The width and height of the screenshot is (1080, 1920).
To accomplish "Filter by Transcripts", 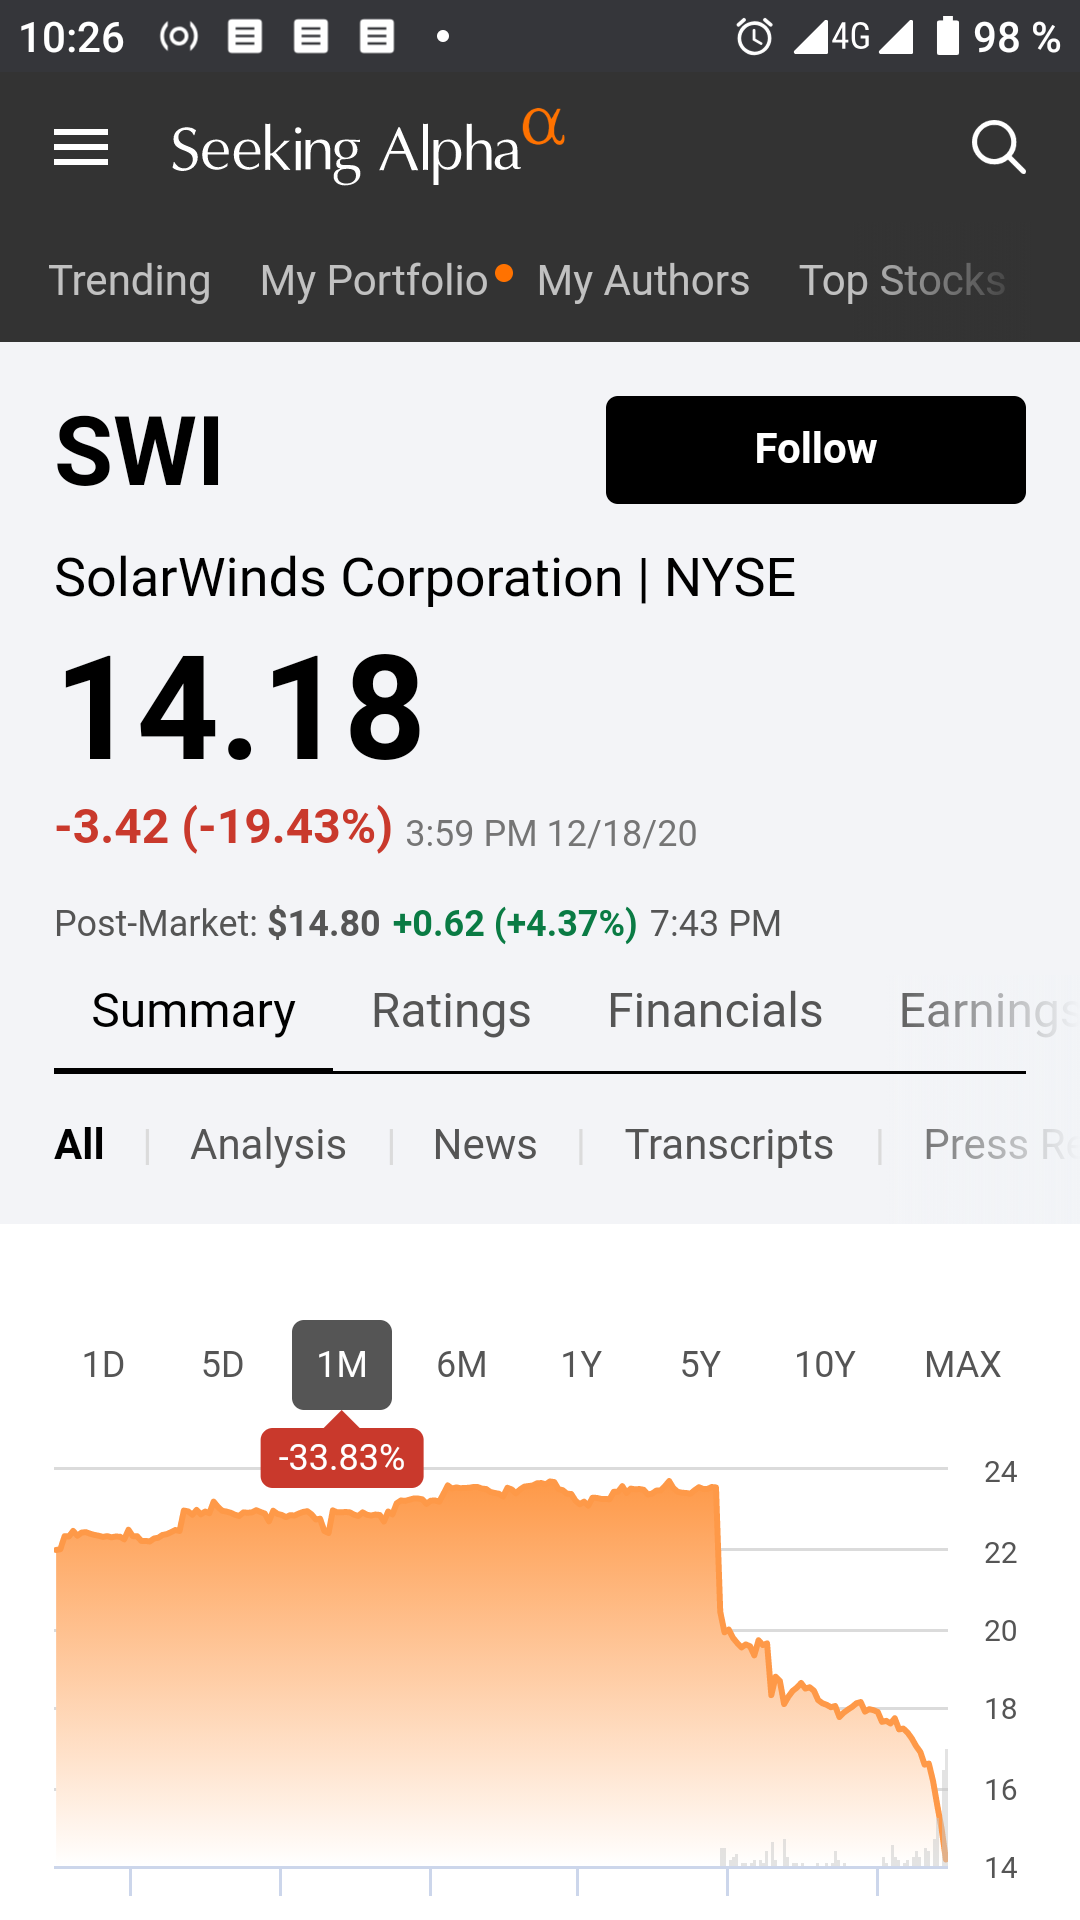I will (x=729, y=1145).
